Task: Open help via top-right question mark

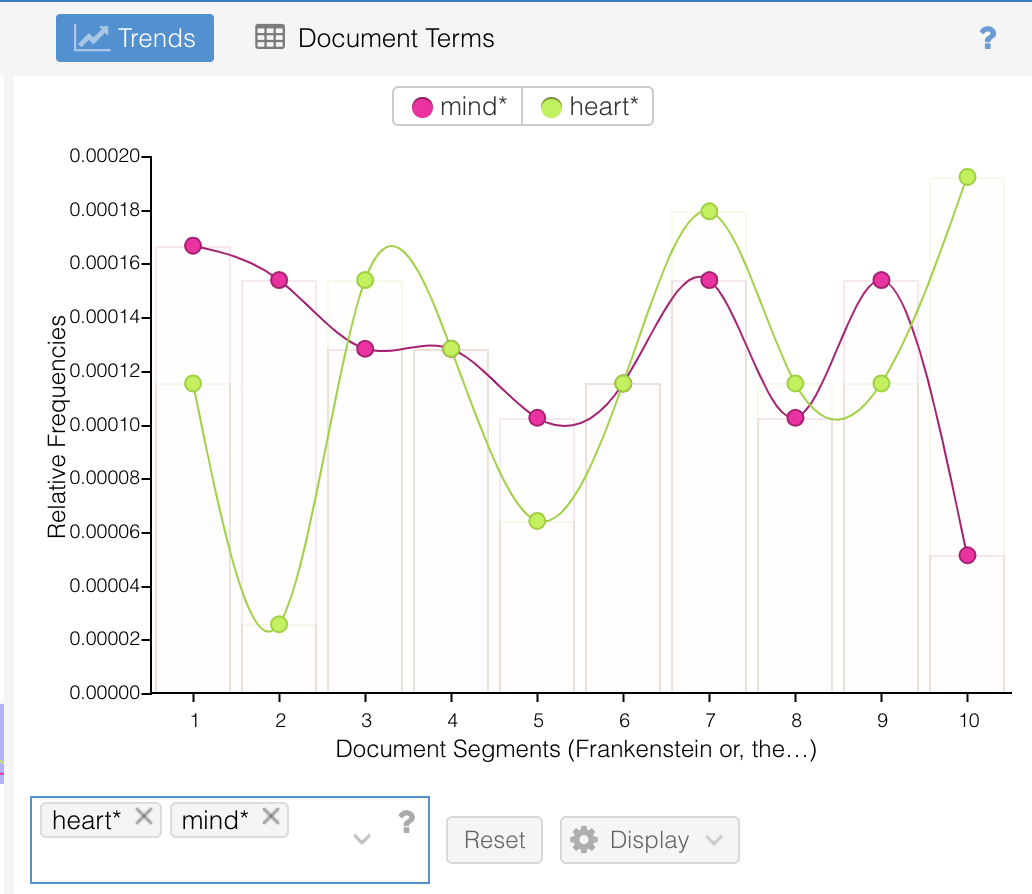Action: pos(987,39)
